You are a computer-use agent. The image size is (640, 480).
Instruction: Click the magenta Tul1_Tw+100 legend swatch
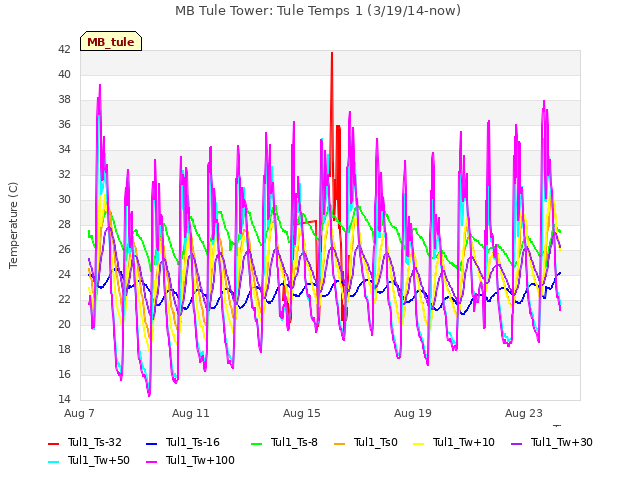click(x=151, y=462)
